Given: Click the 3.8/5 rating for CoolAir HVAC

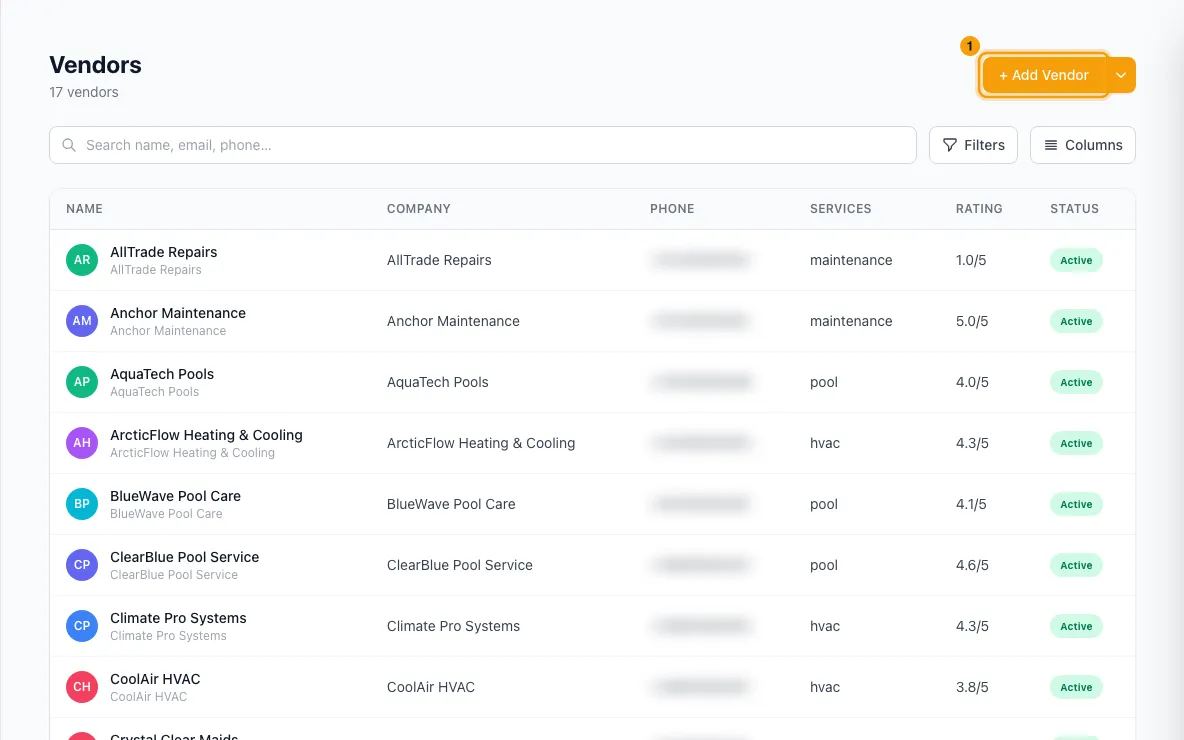Looking at the screenshot, I should coord(972,688).
